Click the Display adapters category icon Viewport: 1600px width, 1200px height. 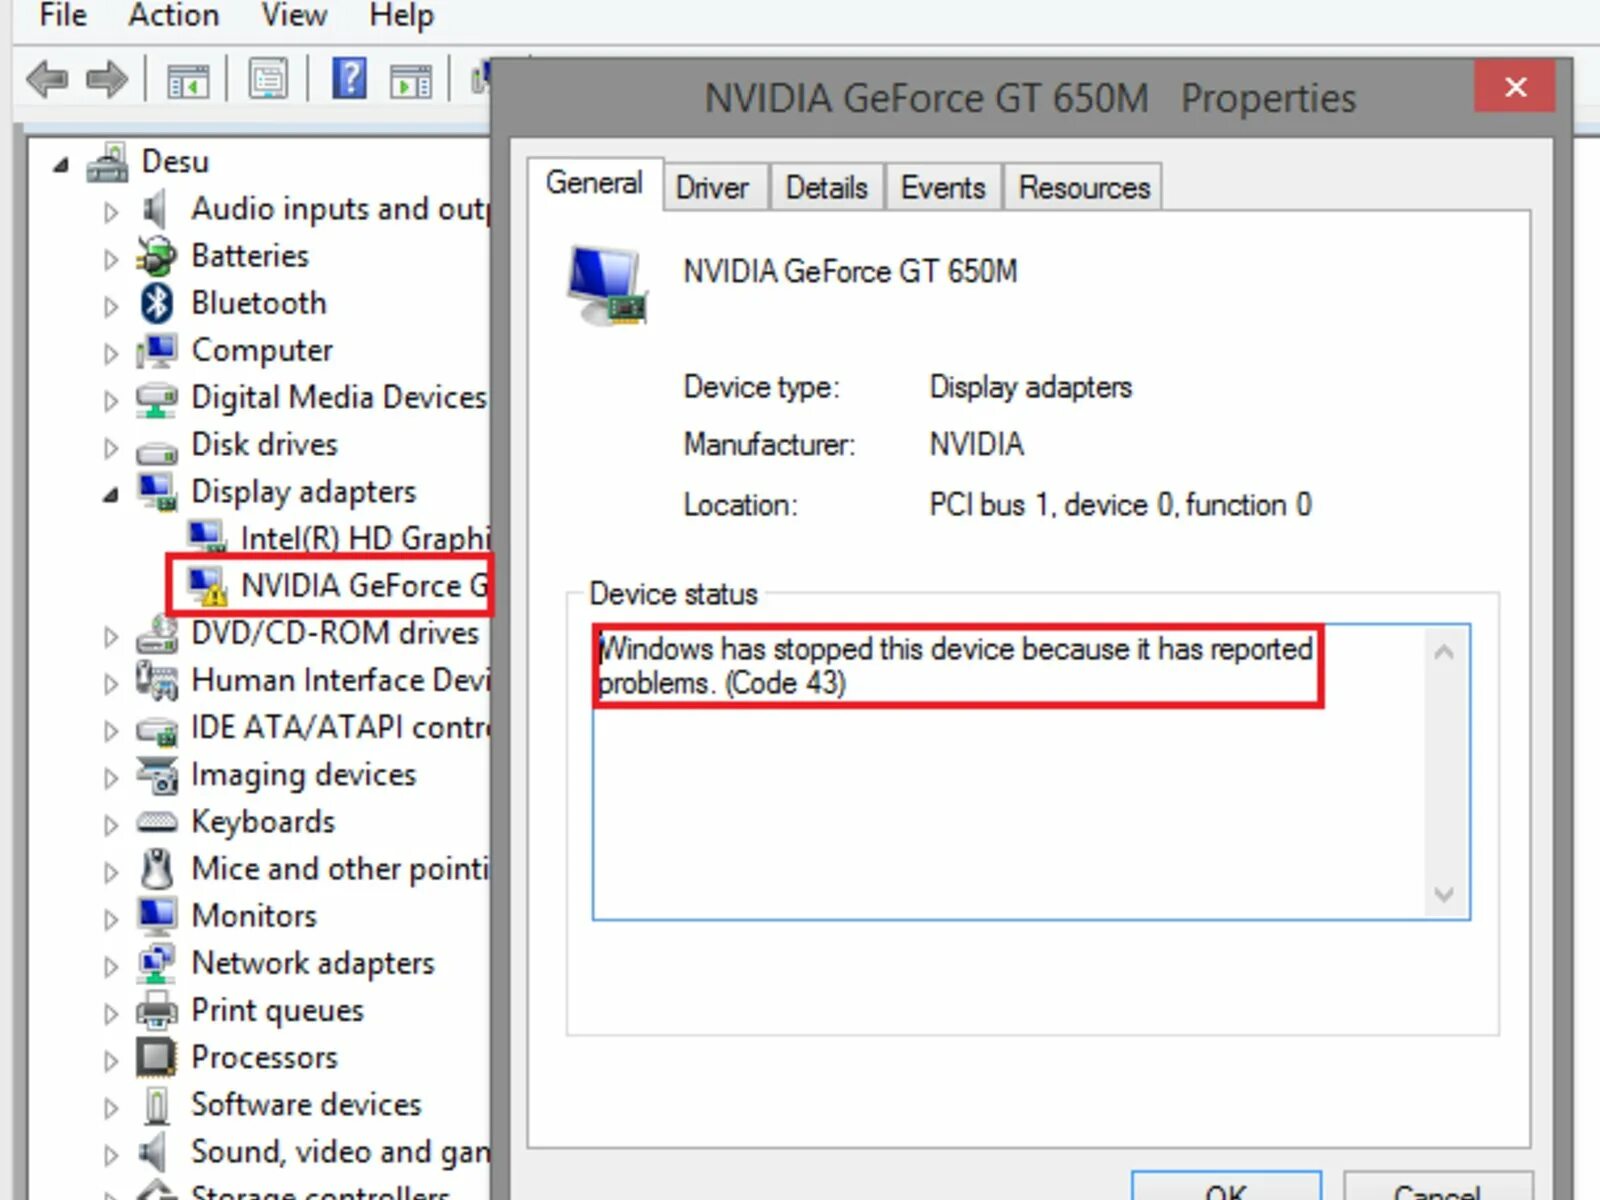157,491
